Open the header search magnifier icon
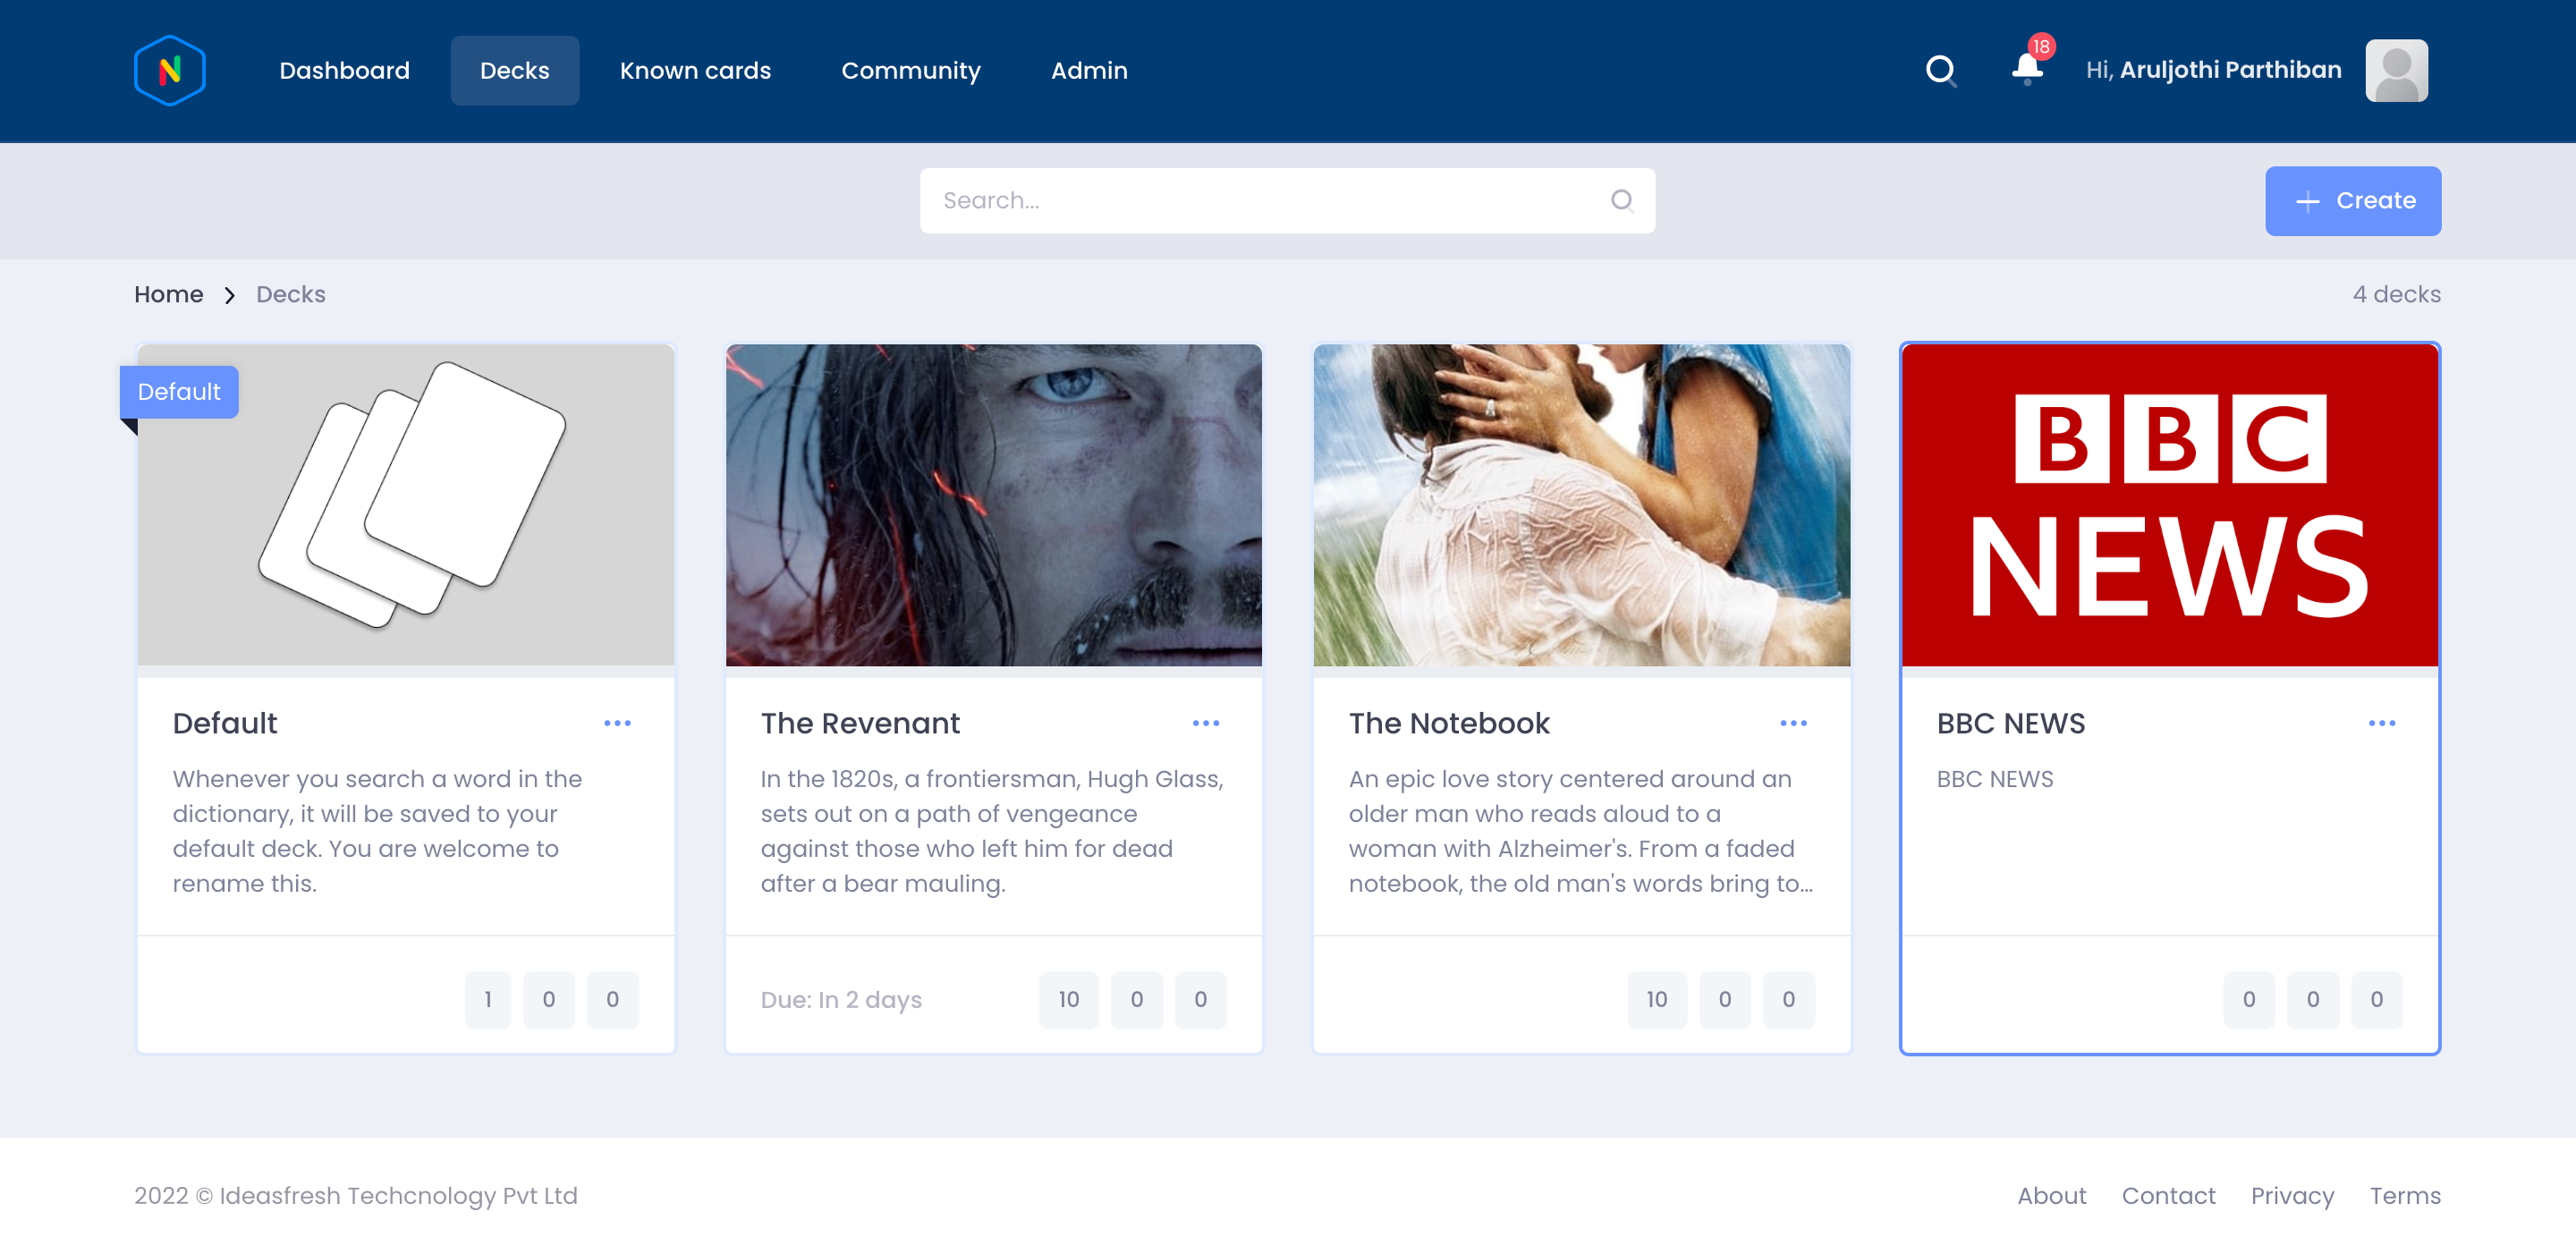The height and width of the screenshot is (1254, 2576). tap(1941, 70)
